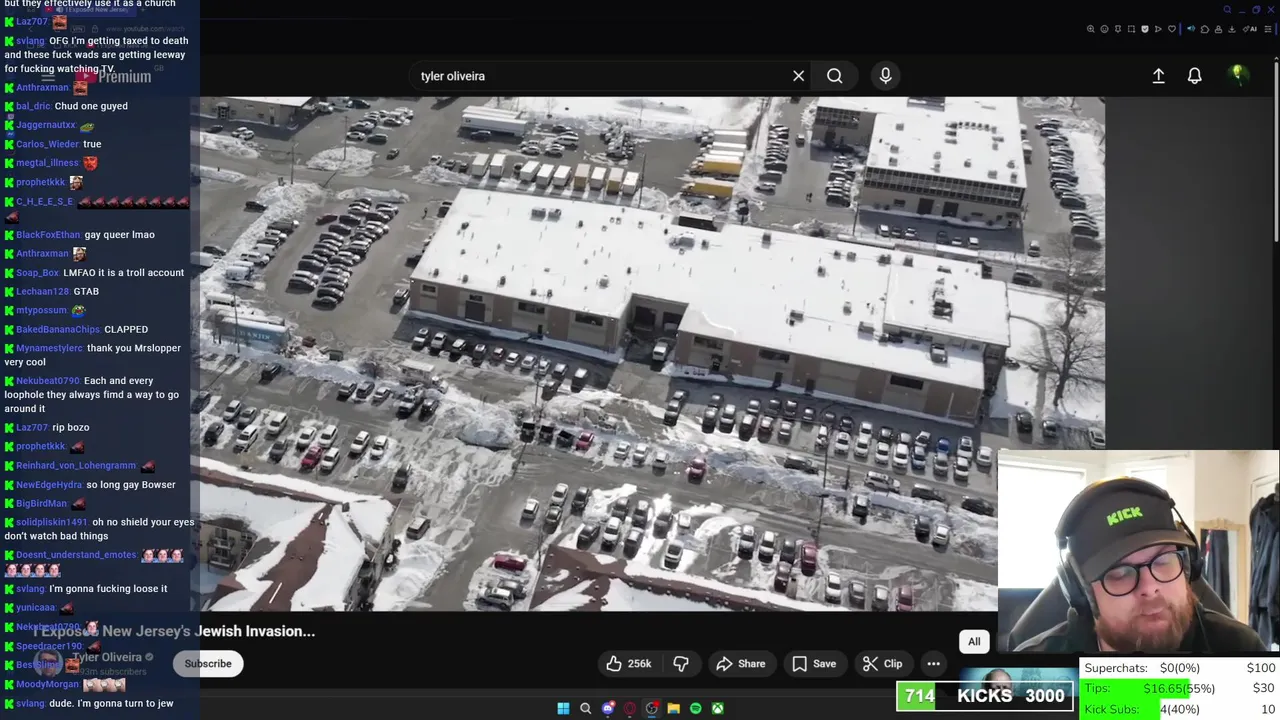Open Windows taskbar search
Image resolution: width=1280 pixels, height=720 pixels.
point(586,708)
